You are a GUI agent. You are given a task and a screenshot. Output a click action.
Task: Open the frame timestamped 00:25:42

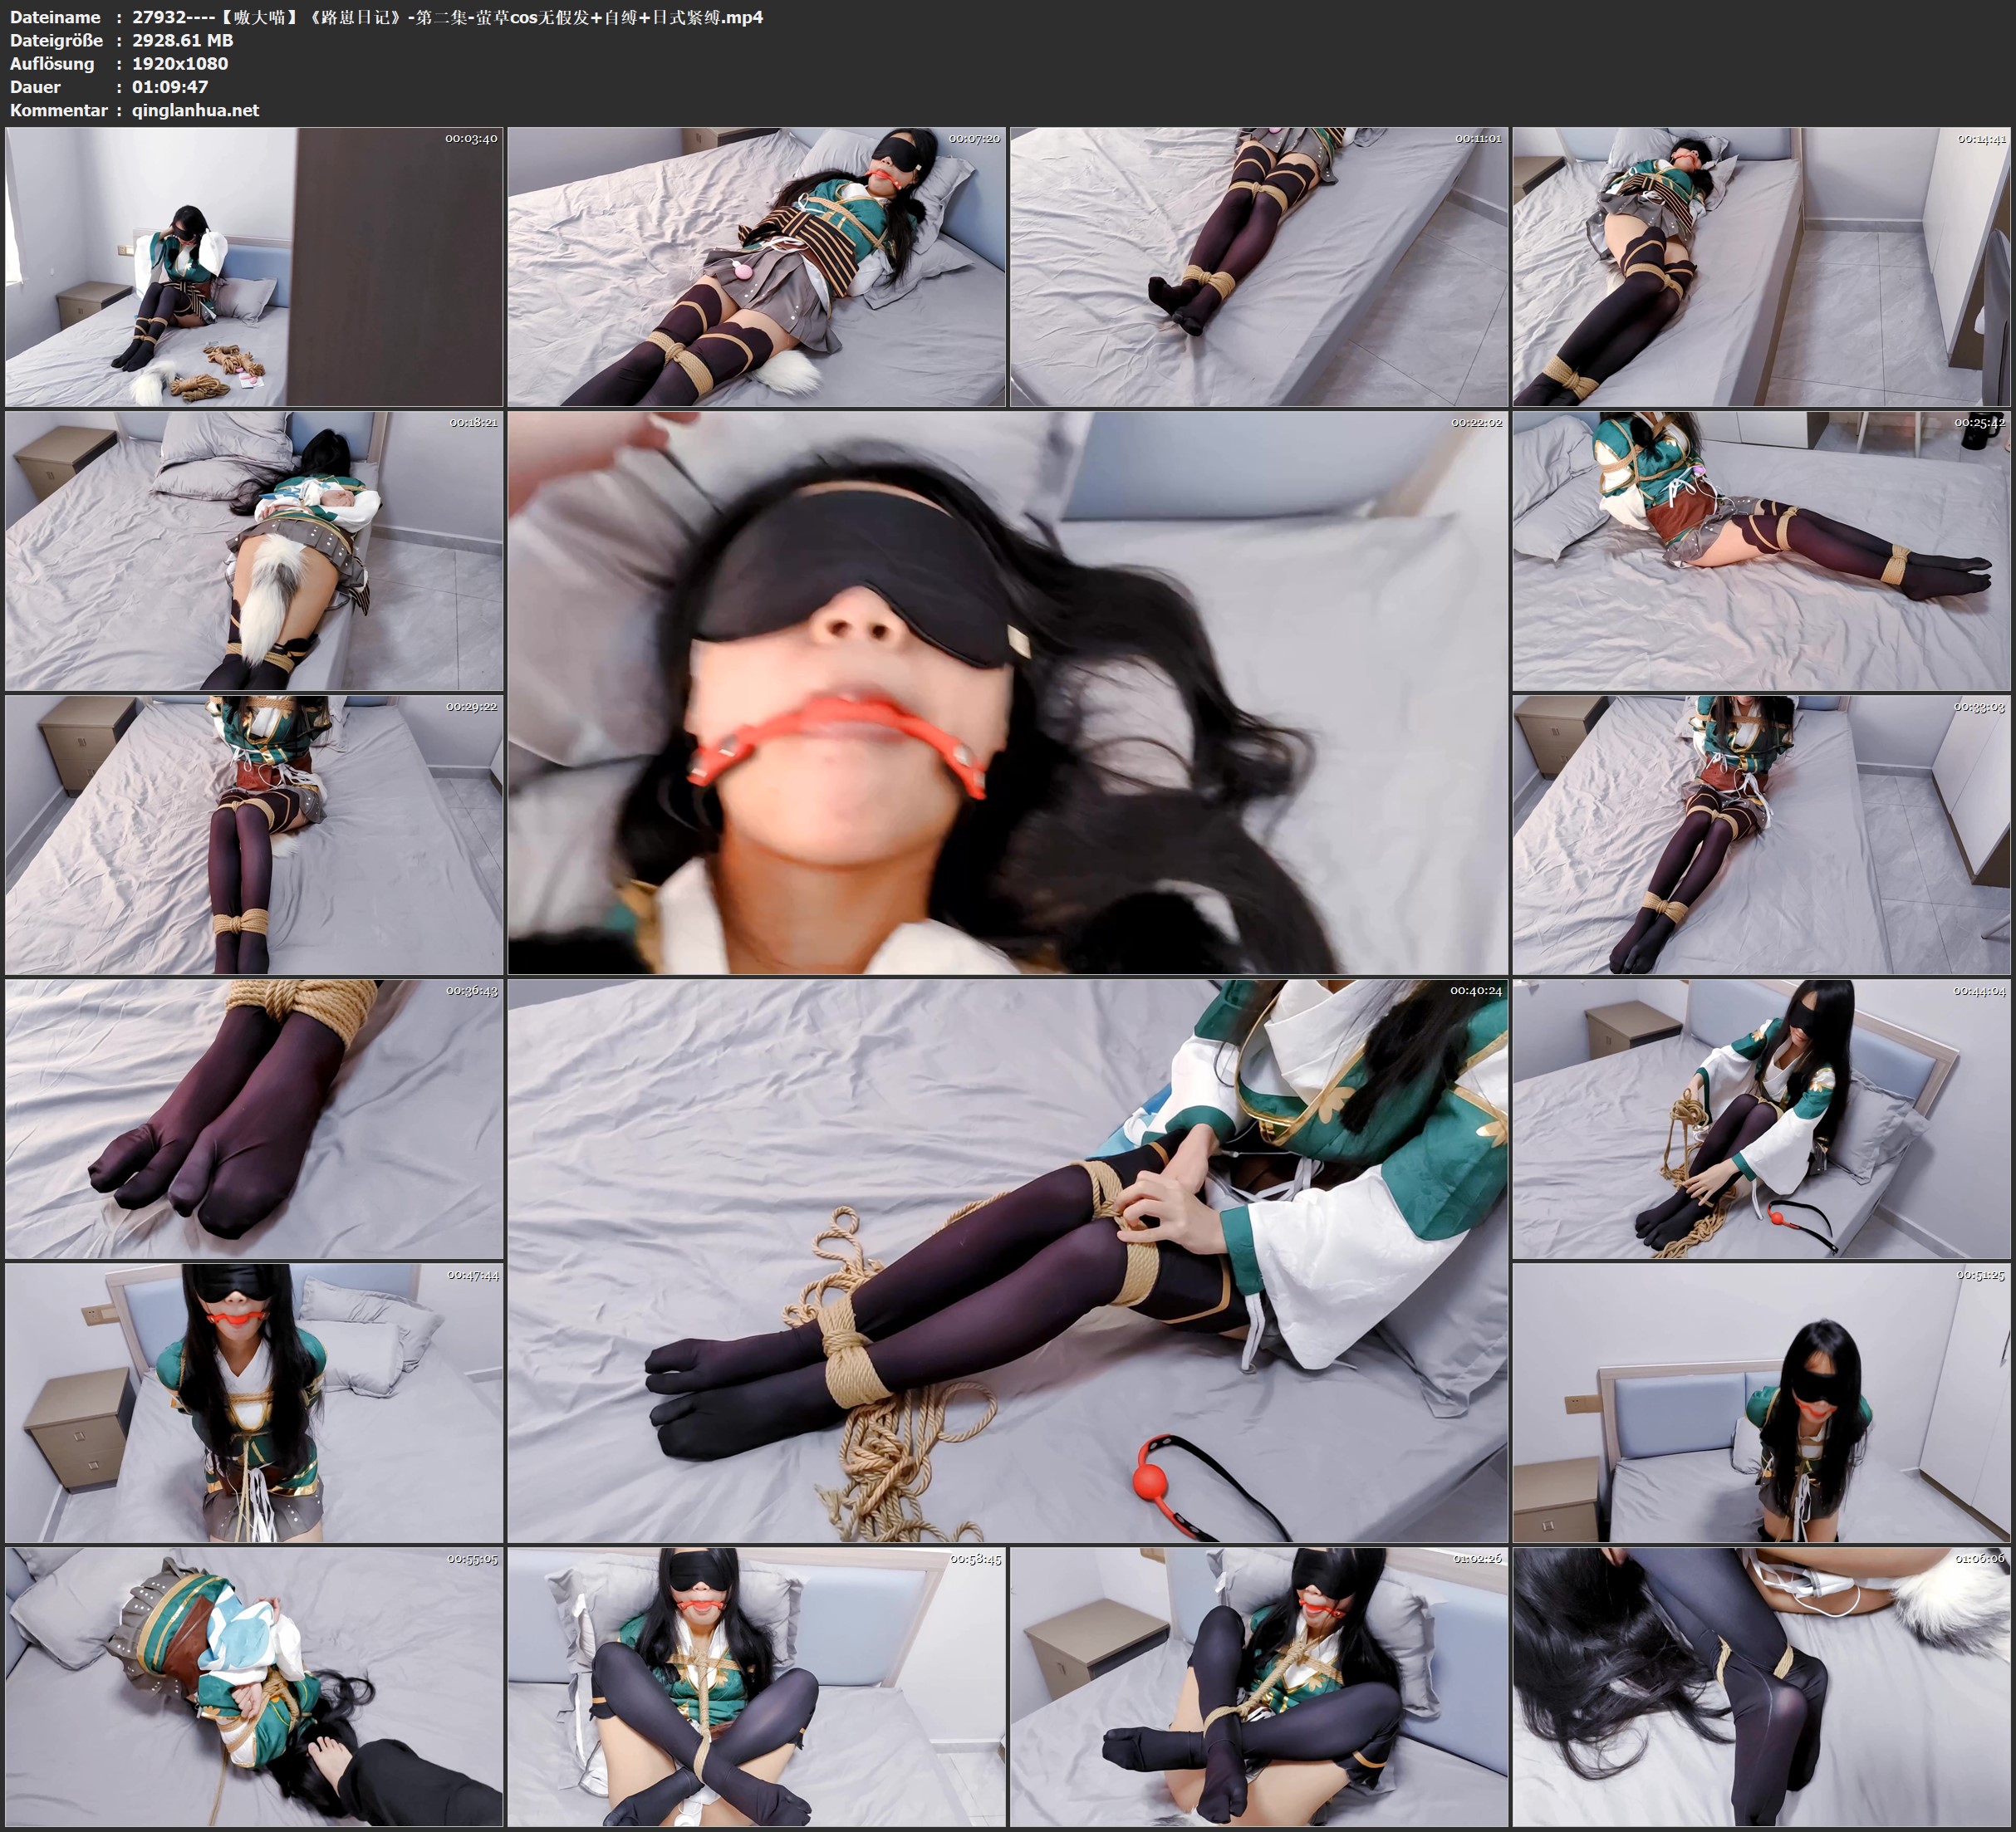click(1761, 550)
